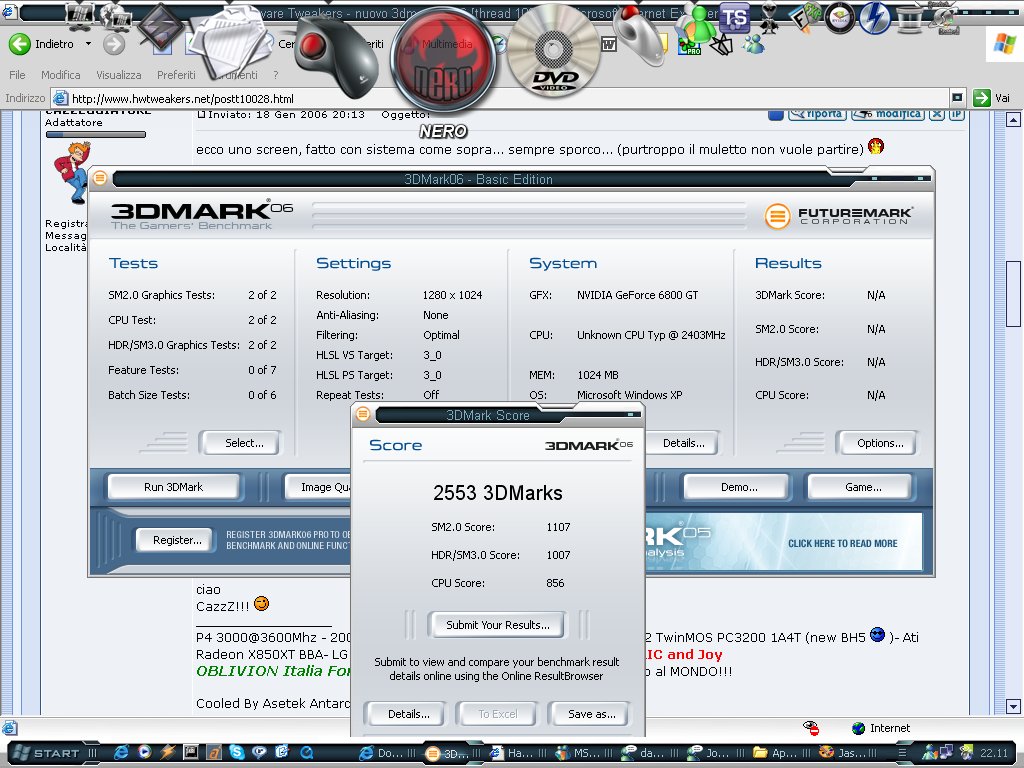Click the forum user rank progress bar
Viewport: 1024px width, 768px height.
(x=95, y=135)
